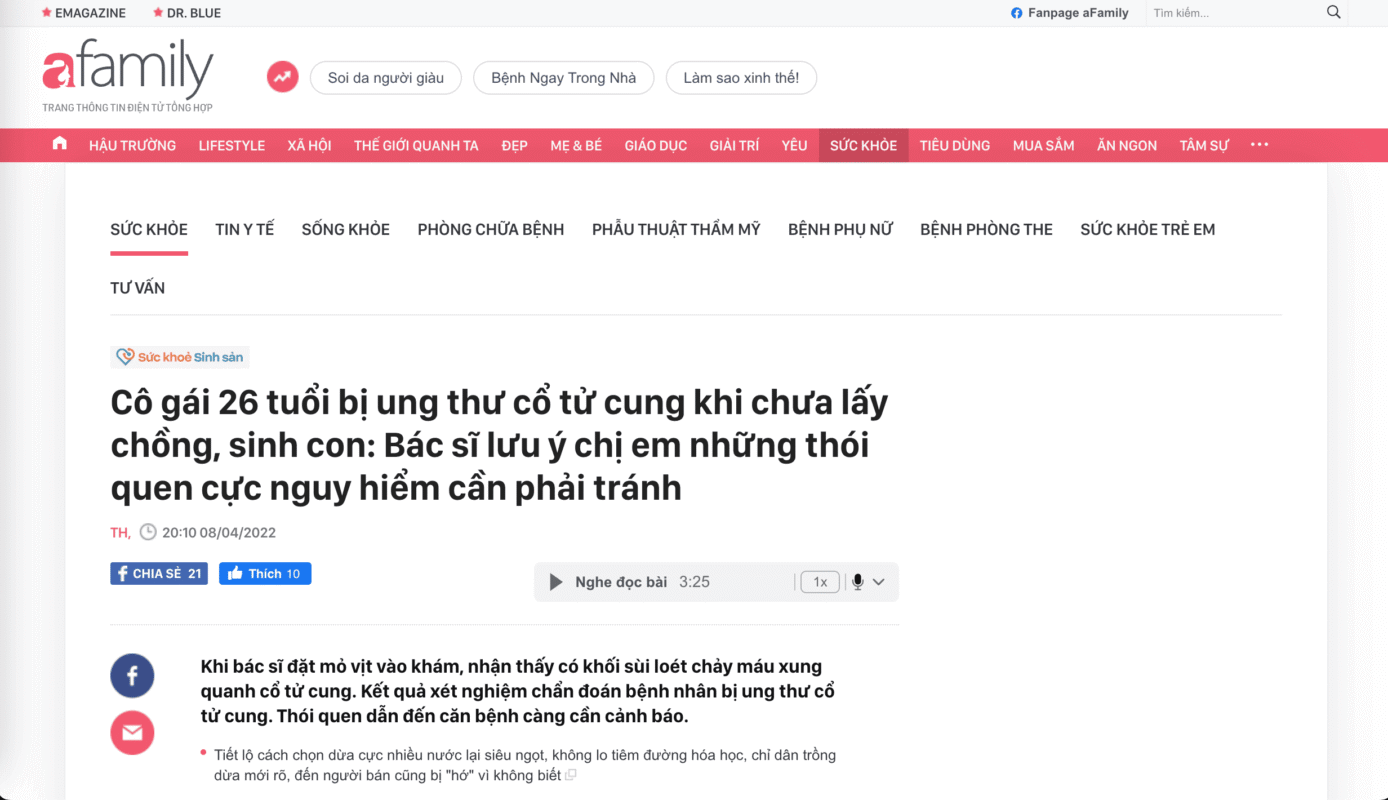Click the magnifier search icon
This screenshot has width=1388, height=800.
click(1333, 13)
